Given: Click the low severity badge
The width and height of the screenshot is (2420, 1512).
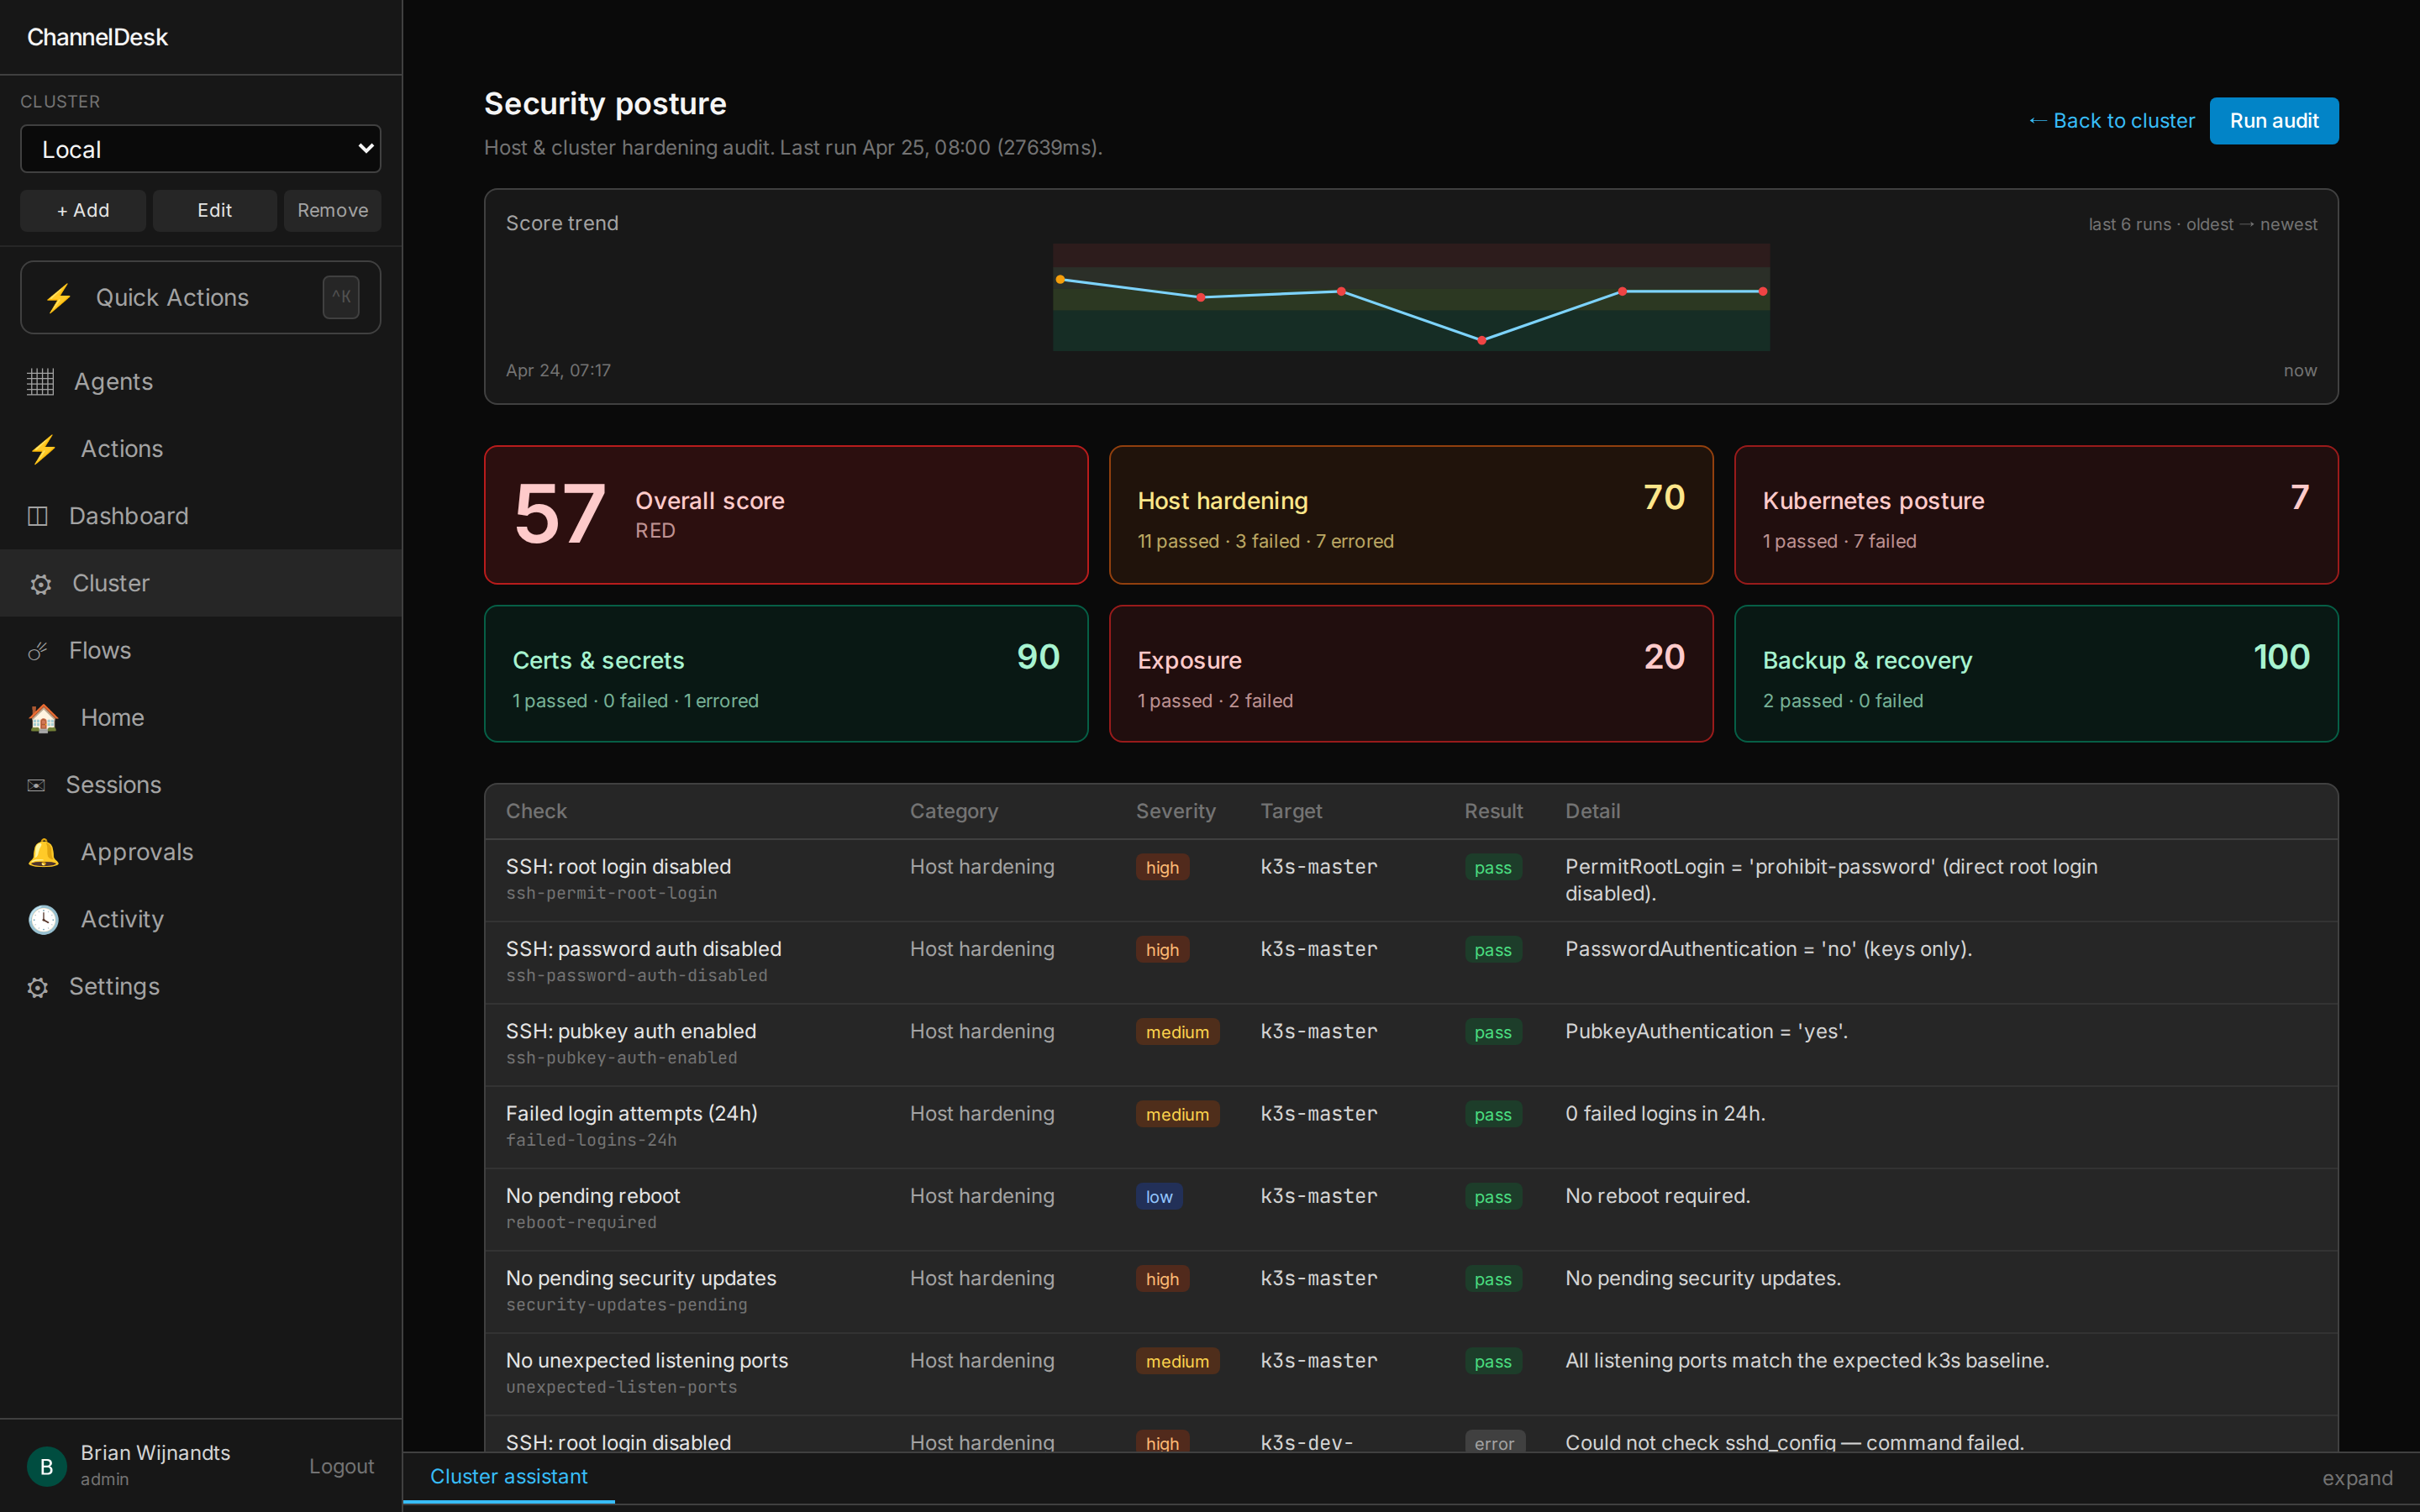Looking at the screenshot, I should [1159, 1197].
